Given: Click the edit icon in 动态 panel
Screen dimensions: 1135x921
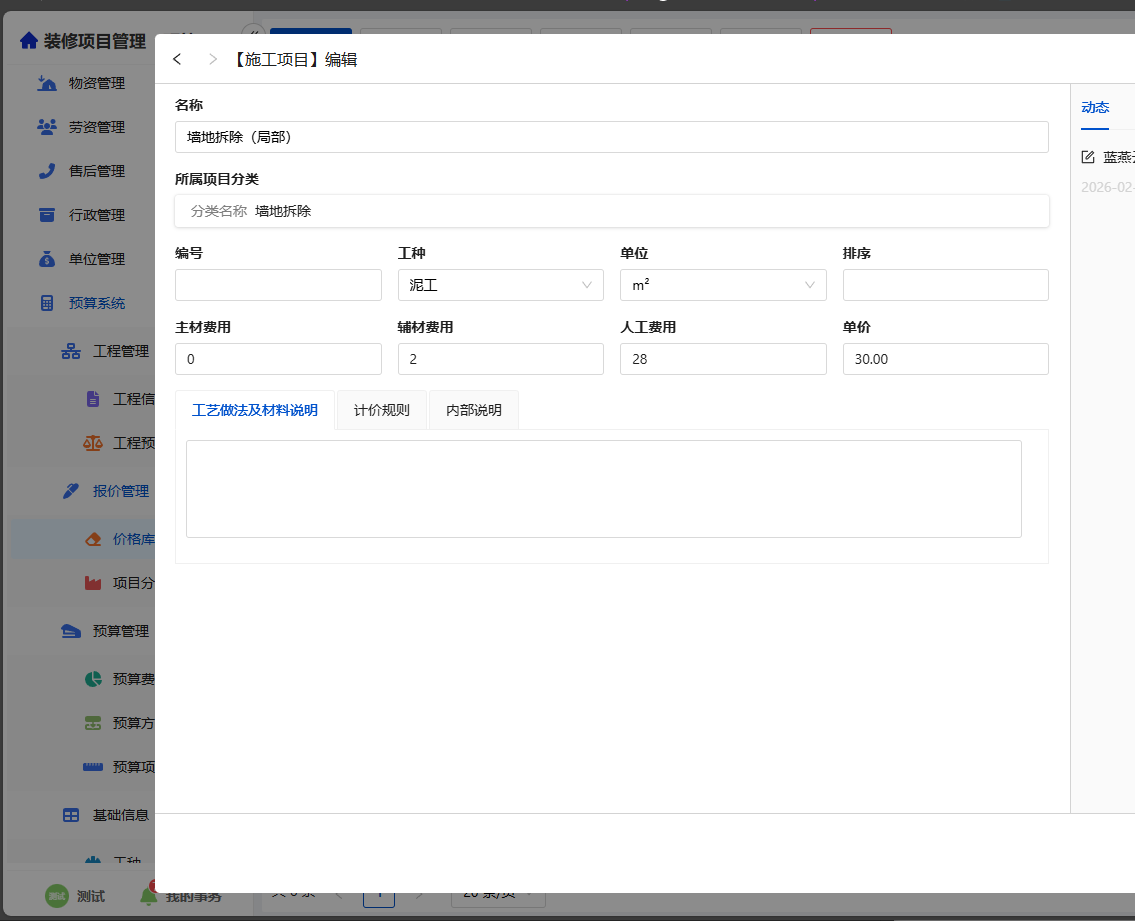Looking at the screenshot, I should (1088, 157).
